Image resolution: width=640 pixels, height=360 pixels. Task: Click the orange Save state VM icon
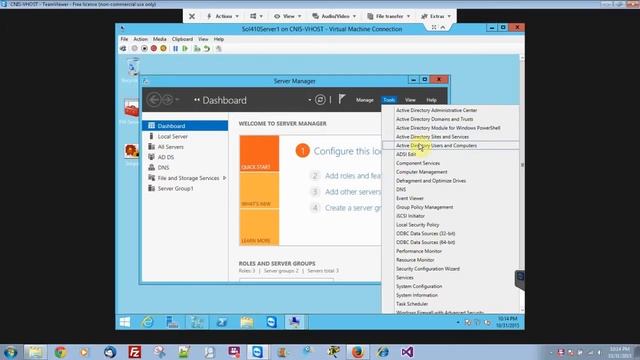163,49
